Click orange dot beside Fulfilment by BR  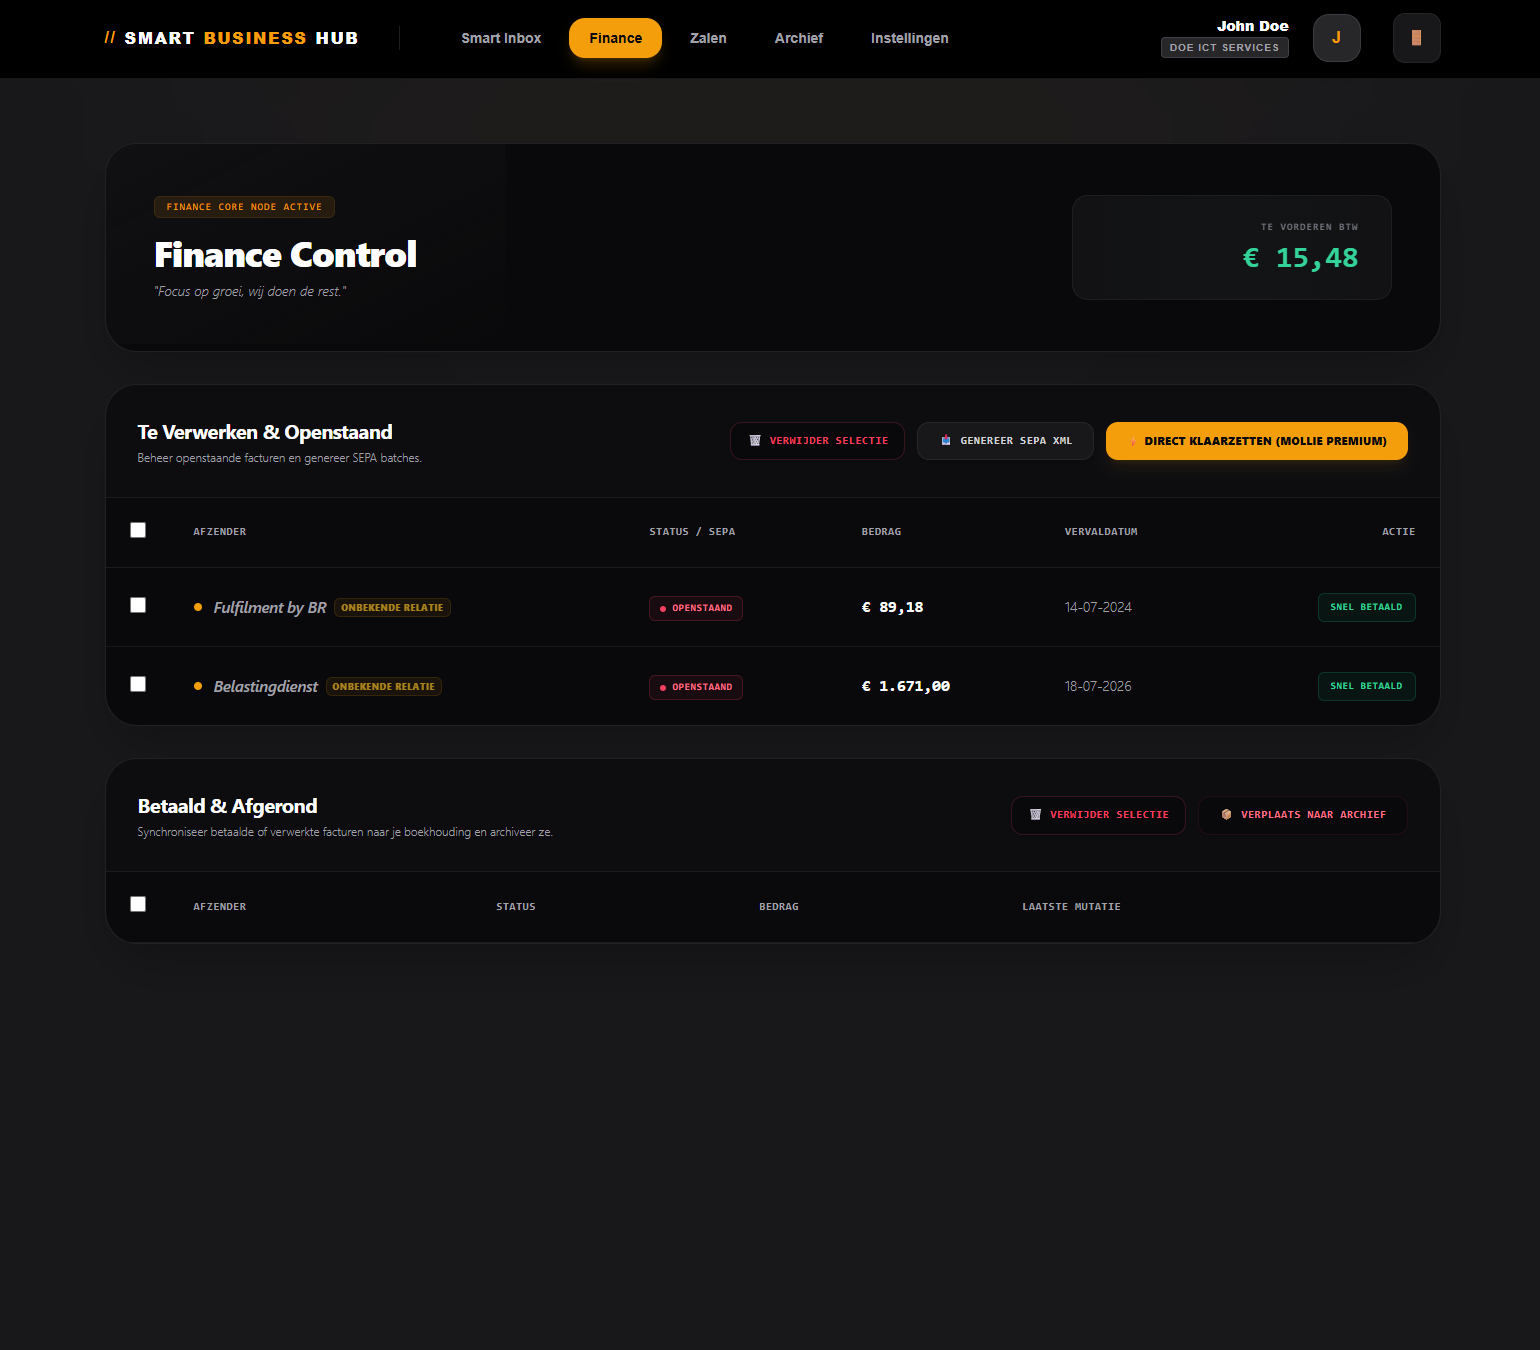click(x=198, y=607)
